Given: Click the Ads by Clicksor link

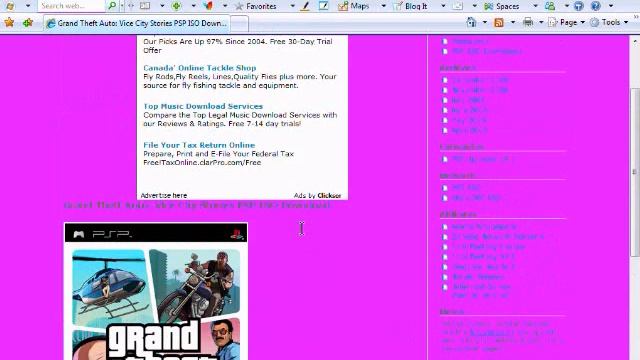Looking at the screenshot, I should coord(317,196).
